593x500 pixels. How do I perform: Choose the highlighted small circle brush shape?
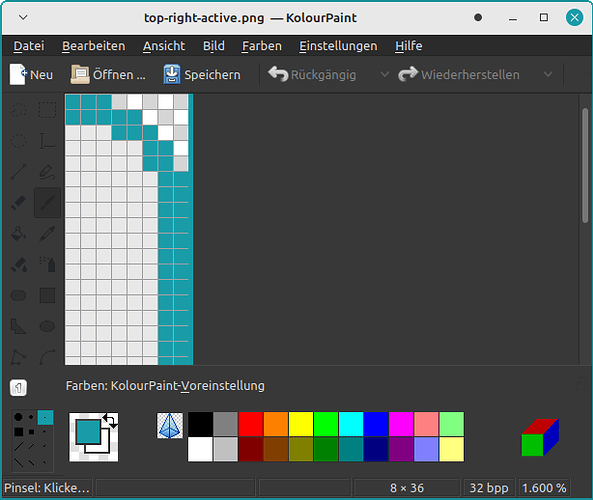point(45,418)
